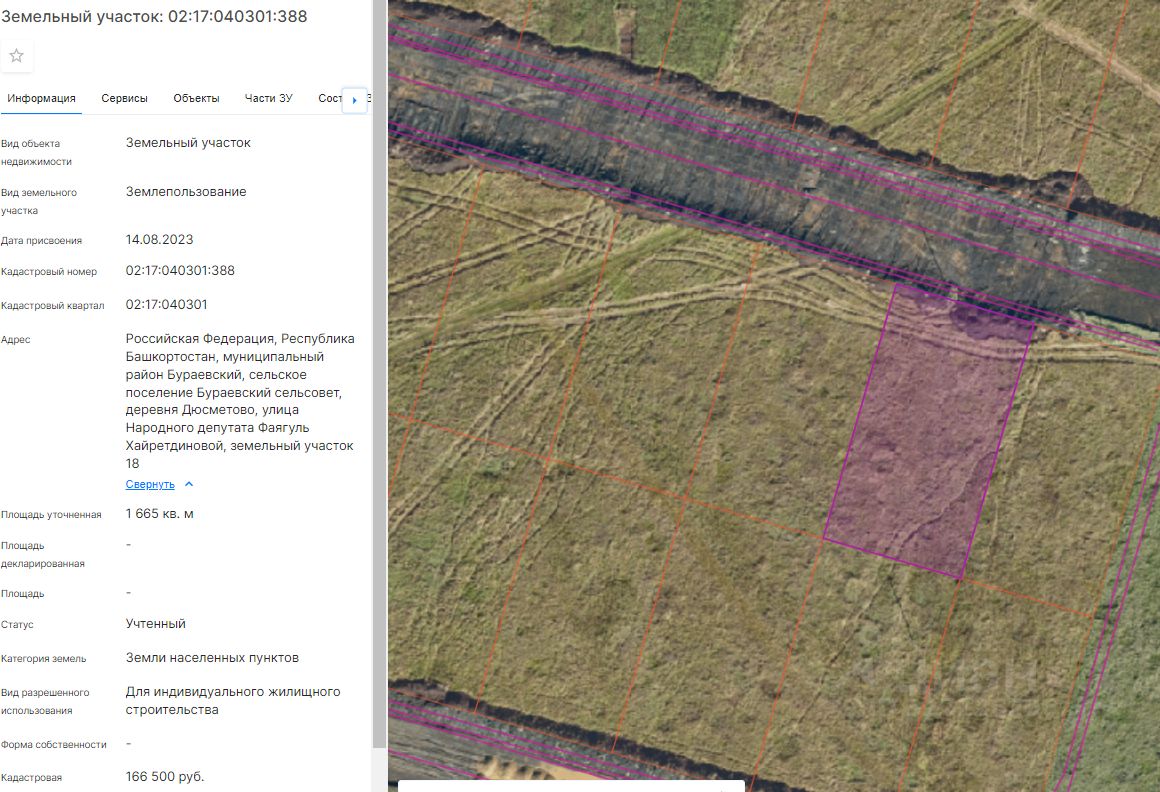Screen dimensions: 1160x792
Task: Click the cadastral value 166 500 руб.
Action: click(x=164, y=776)
